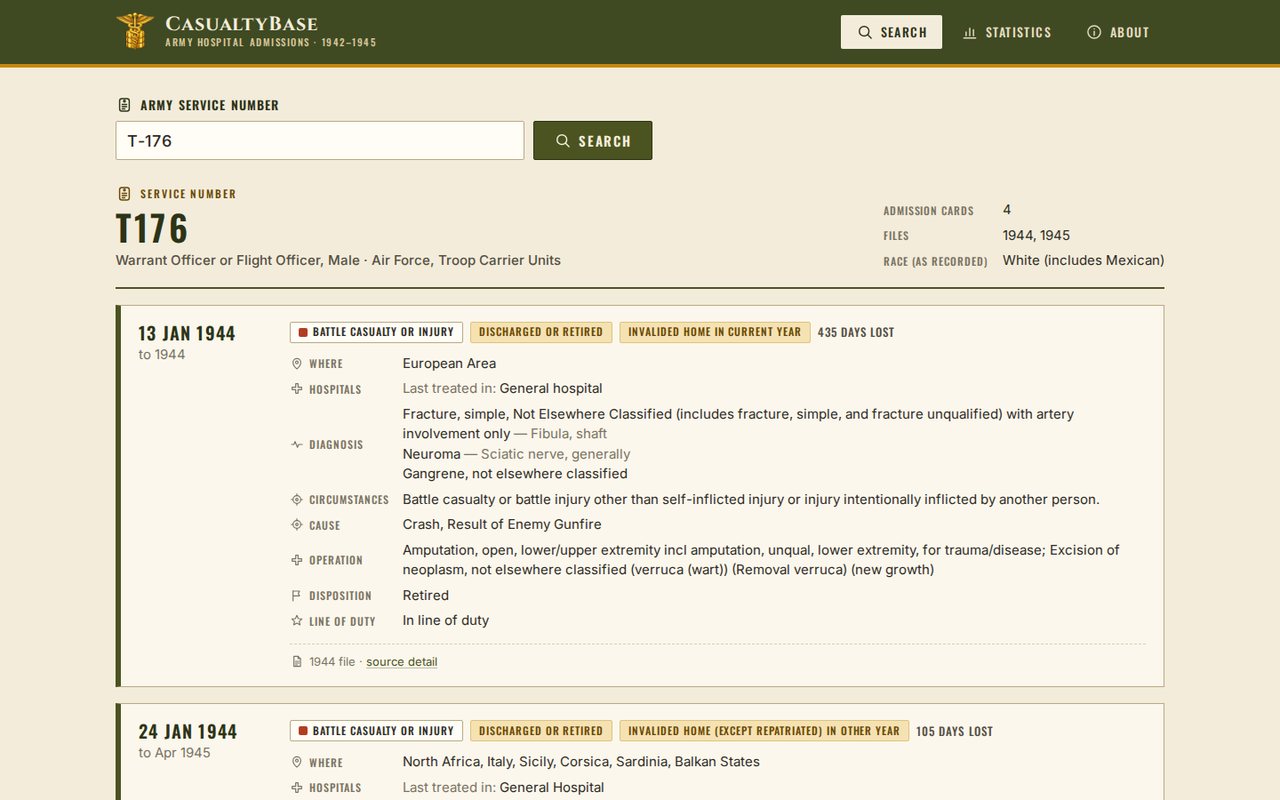Open the Search tab in header
Viewport: 1280px width, 800px height.
[891, 32]
